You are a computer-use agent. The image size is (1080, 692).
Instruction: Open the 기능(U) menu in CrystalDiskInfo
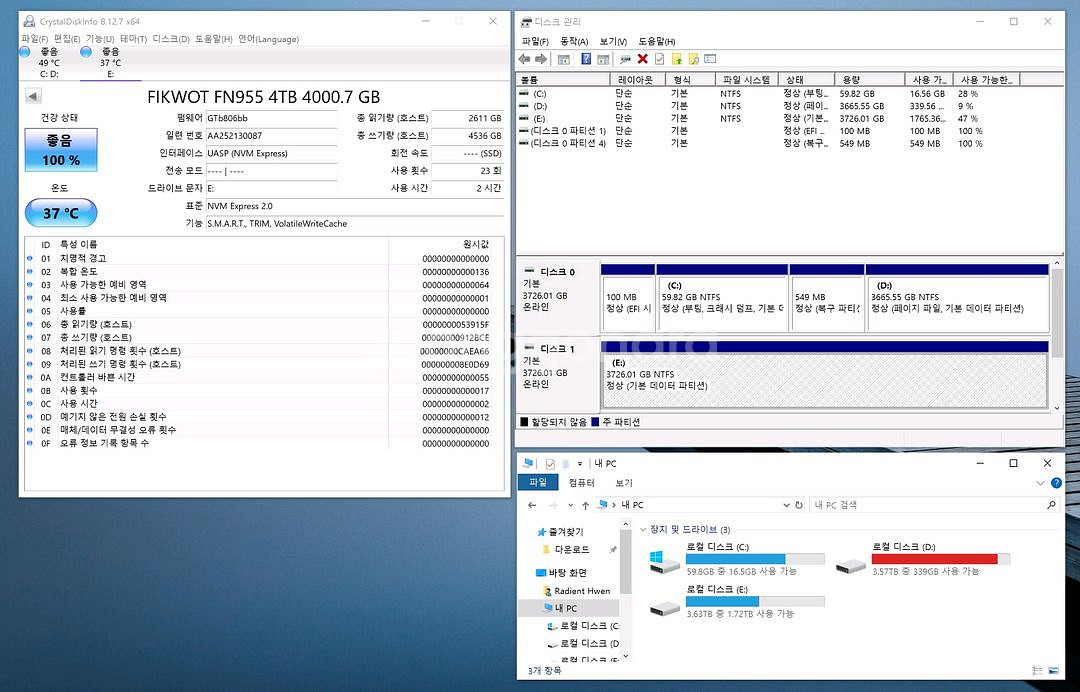pos(100,39)
